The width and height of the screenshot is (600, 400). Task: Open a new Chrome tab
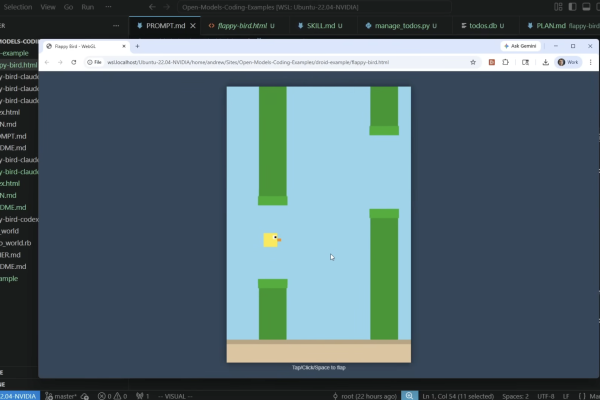[x=137, y=46]
